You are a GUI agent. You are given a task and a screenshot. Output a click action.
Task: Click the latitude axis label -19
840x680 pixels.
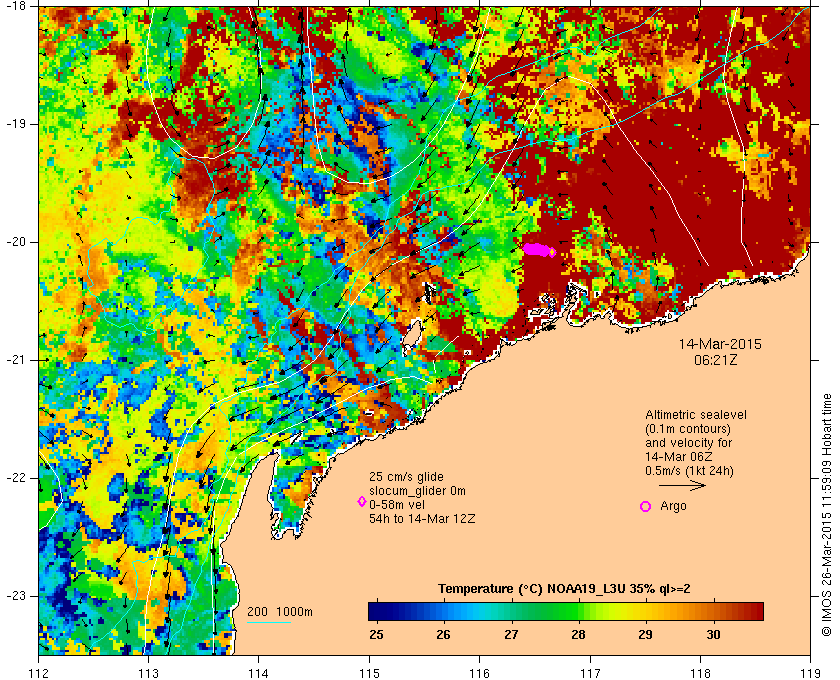point(15,124)
